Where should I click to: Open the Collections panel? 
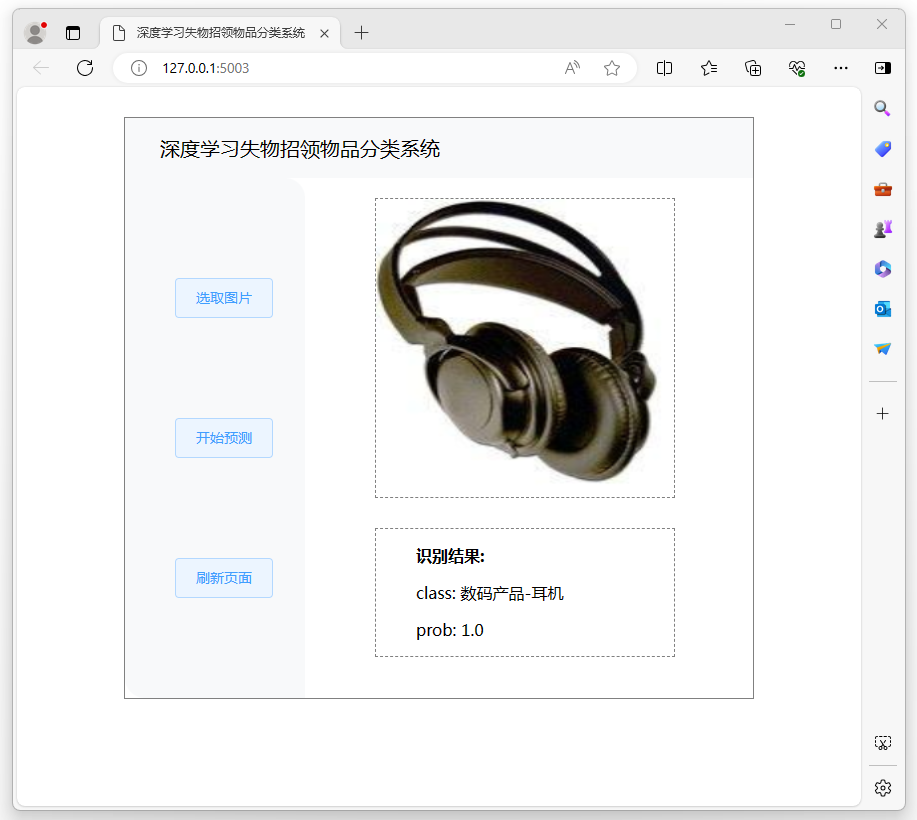[x=753, y=68]
